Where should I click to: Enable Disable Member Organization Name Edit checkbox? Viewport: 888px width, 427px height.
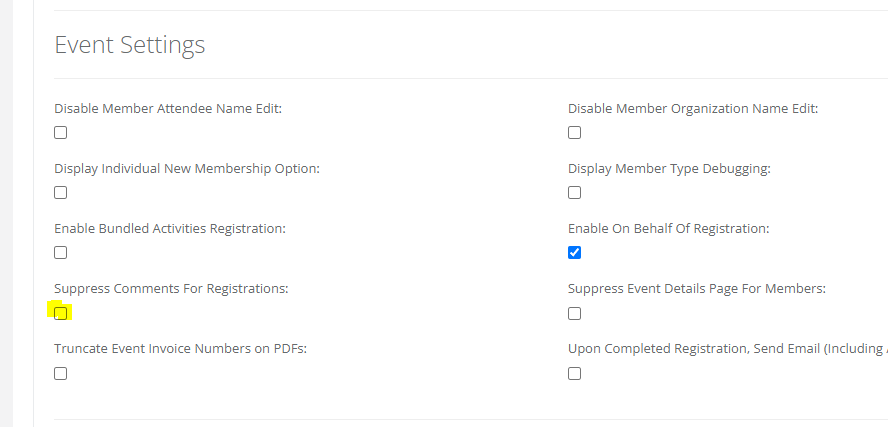574,133
